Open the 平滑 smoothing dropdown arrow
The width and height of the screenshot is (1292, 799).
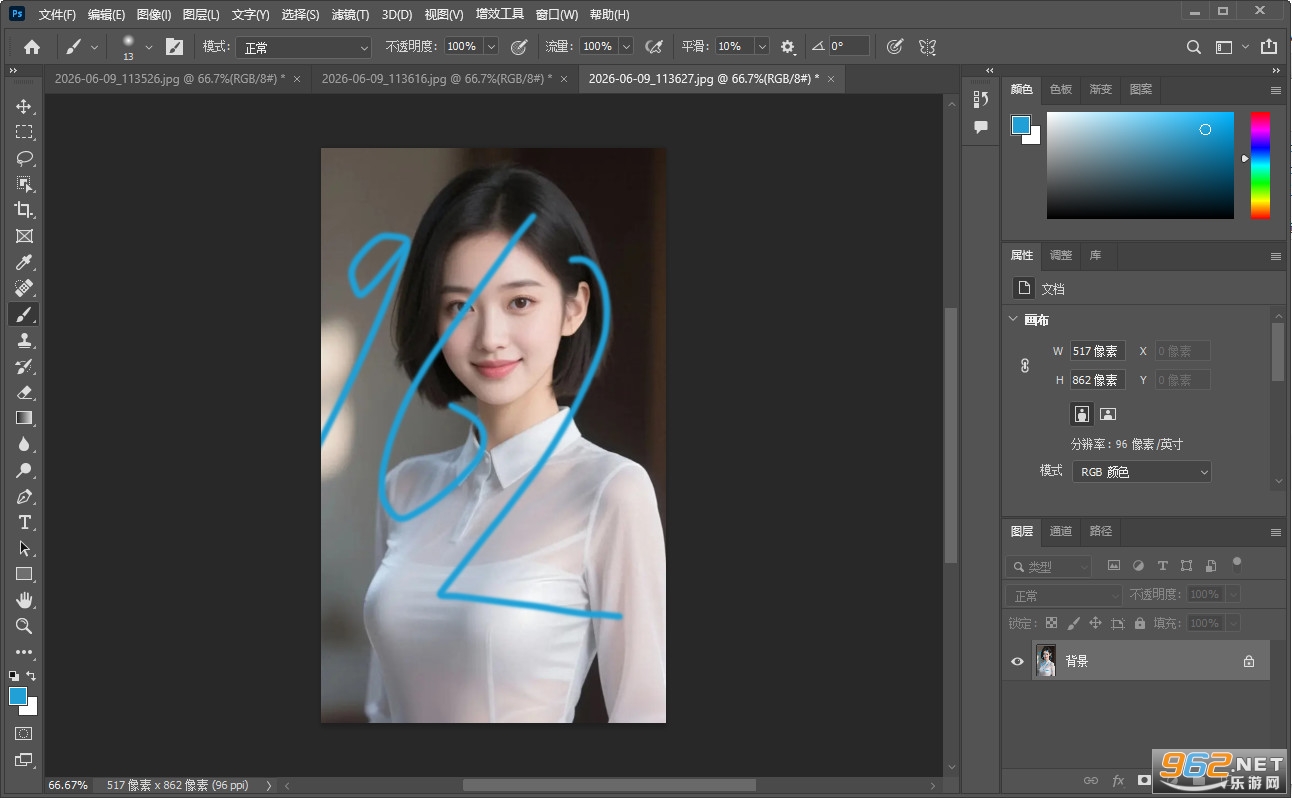click(x=762, y=46)
